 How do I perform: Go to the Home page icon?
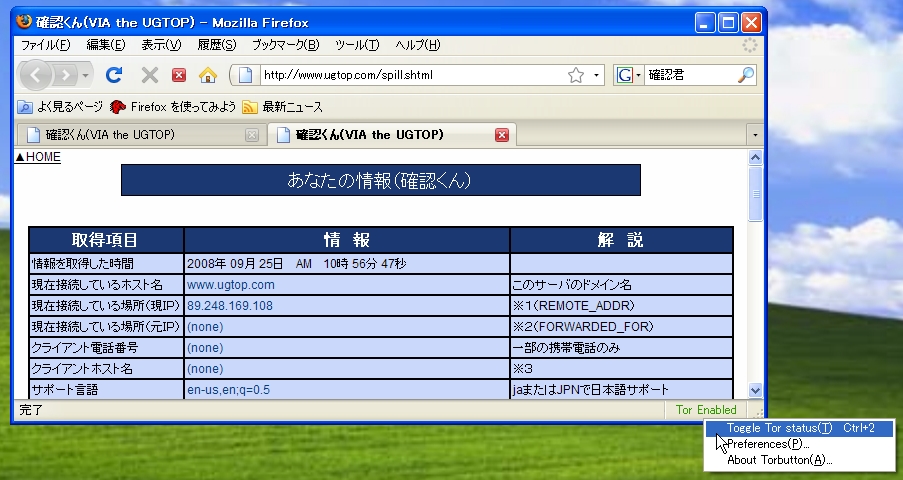click(208, 75)
